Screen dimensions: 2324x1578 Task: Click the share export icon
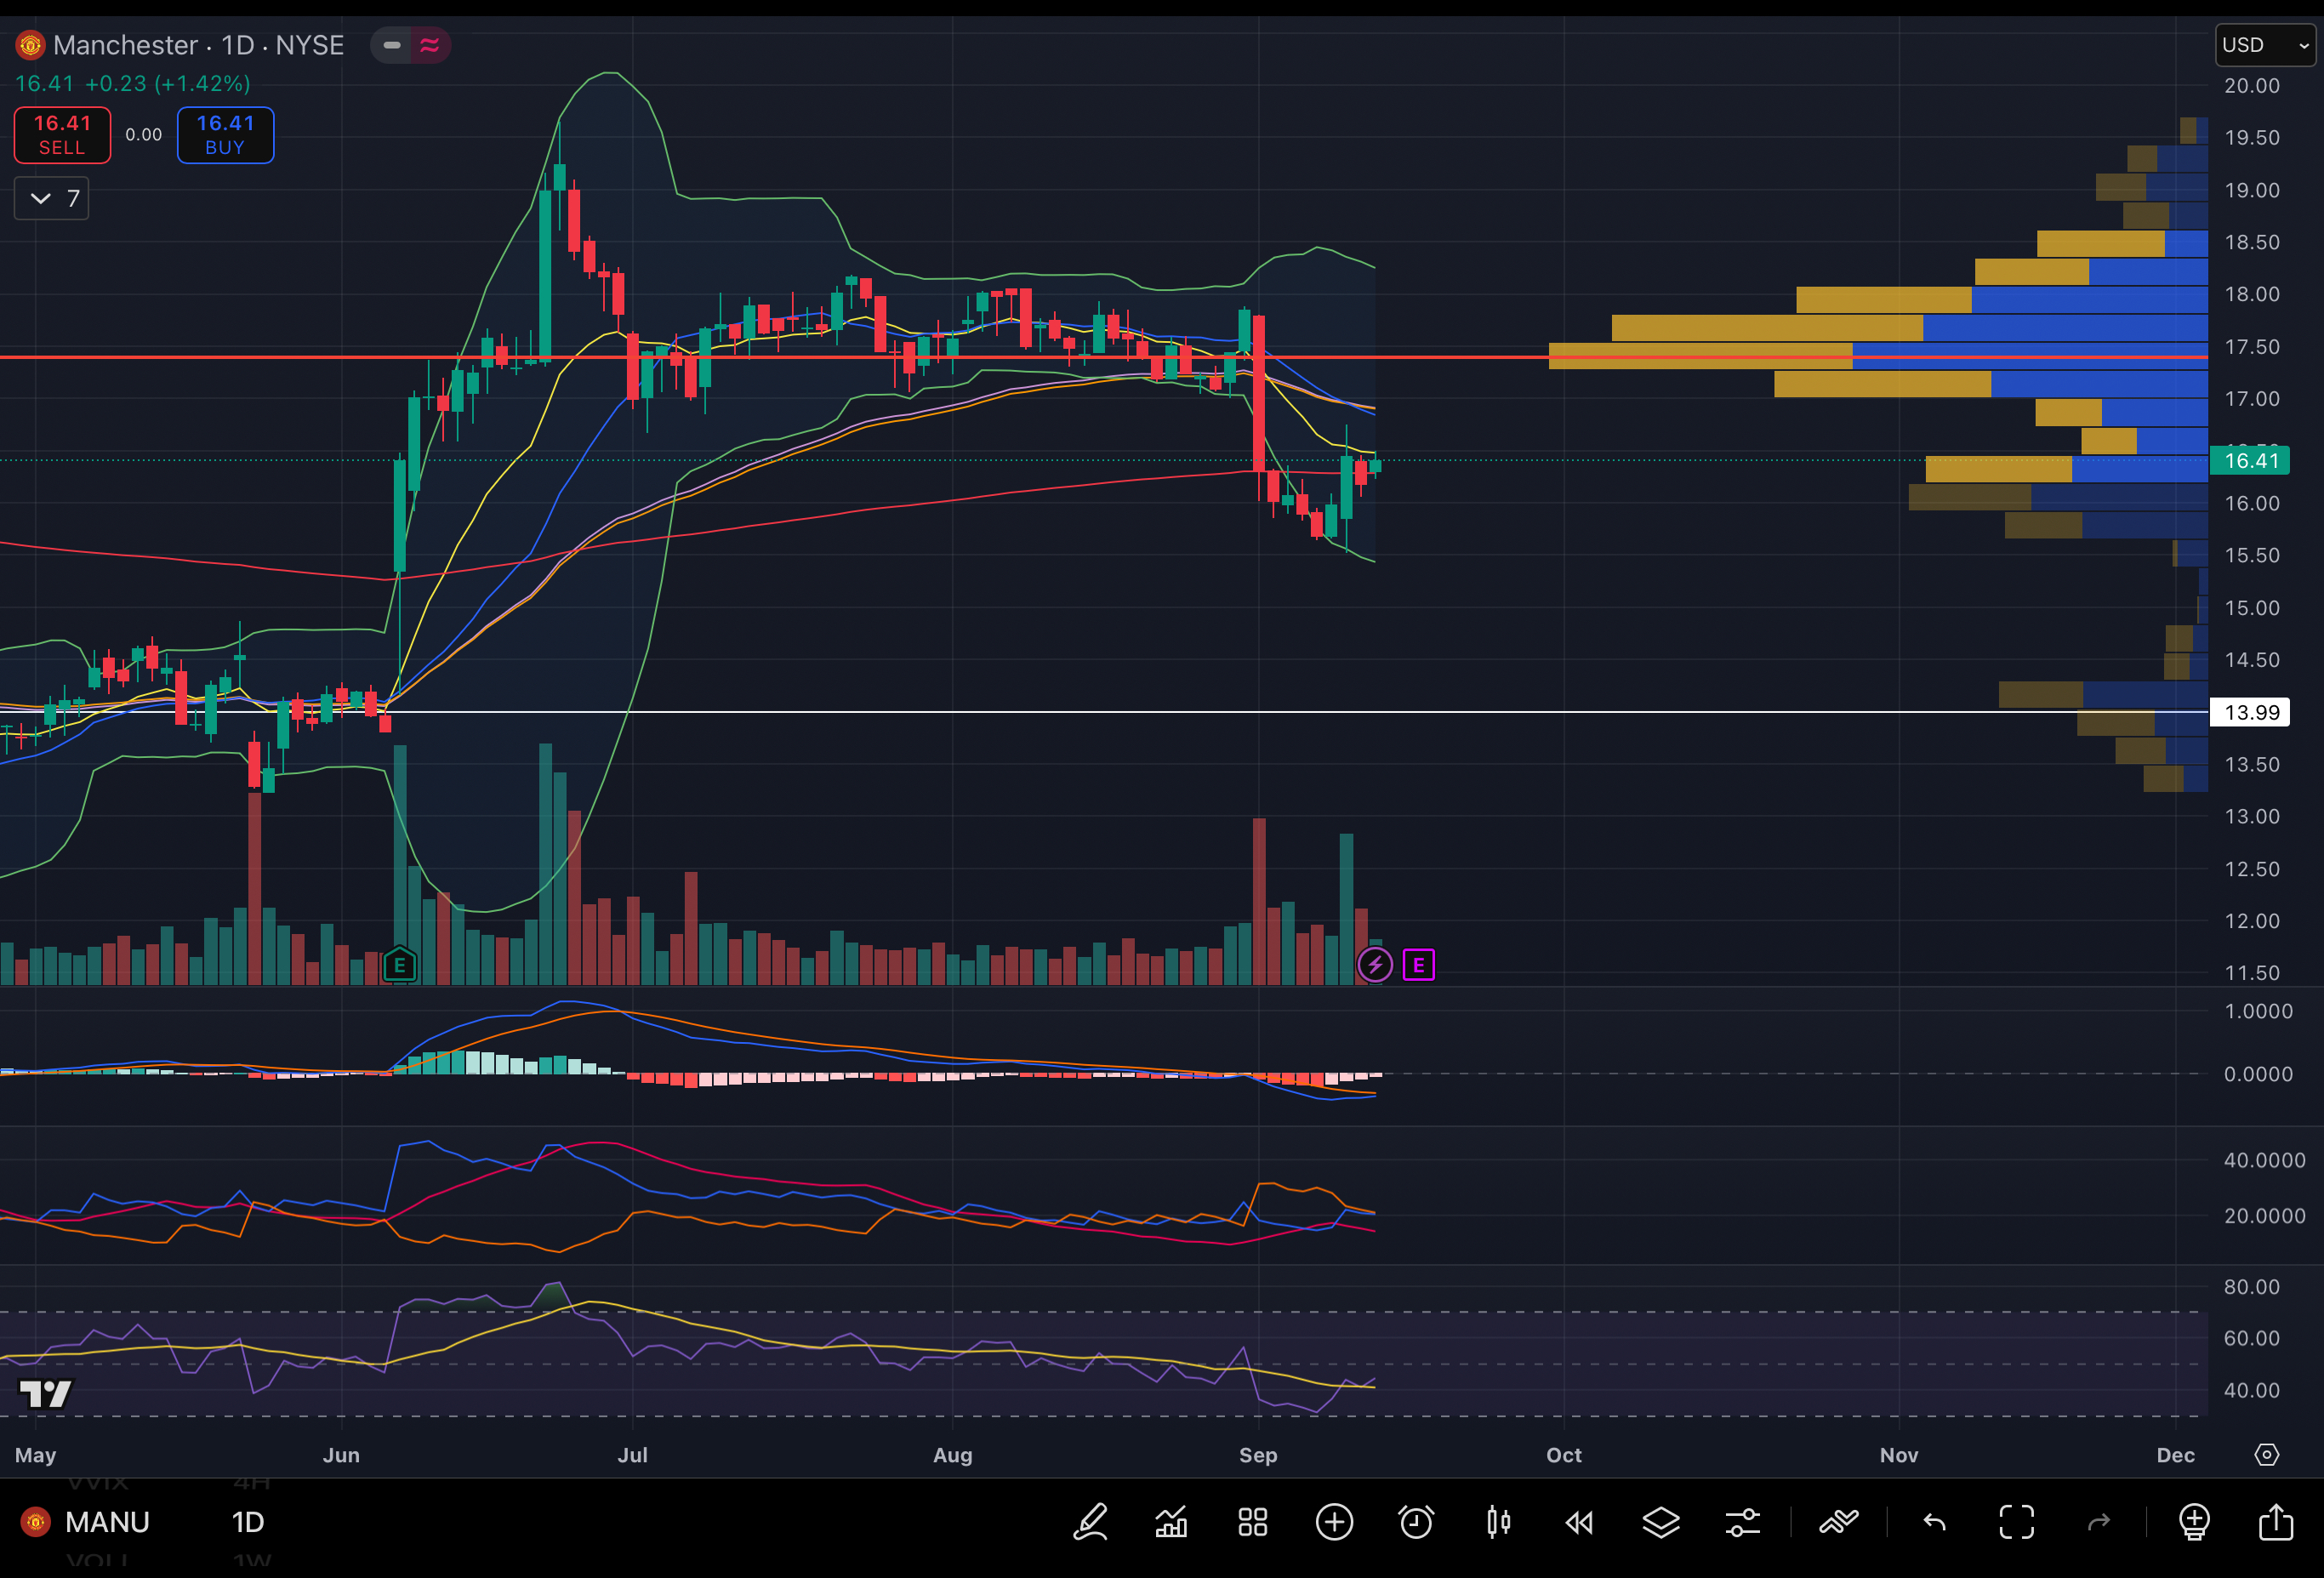(x=2276, y=1522)
